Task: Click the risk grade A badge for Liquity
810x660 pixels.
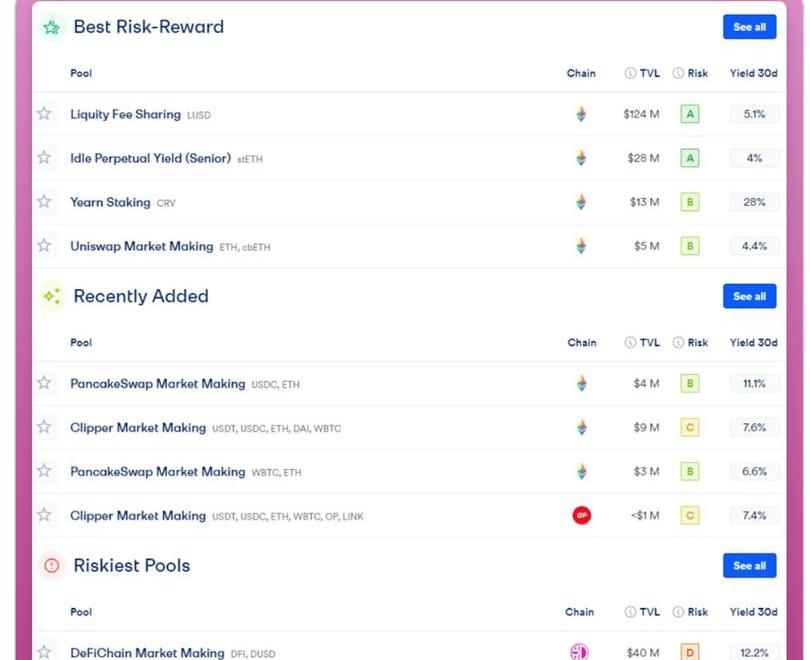Action: pyautogui.click(x=689, y=115)
